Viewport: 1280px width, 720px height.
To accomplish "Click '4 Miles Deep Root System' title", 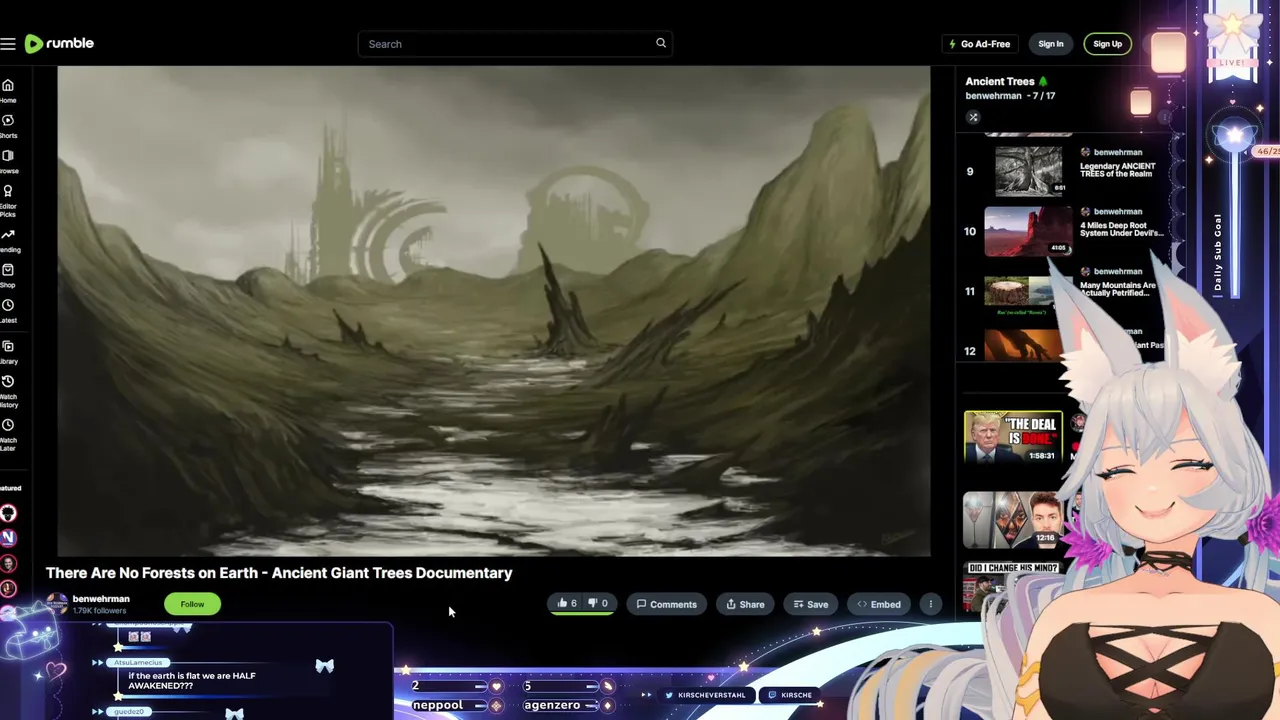I will click(x=1121, y=229).
